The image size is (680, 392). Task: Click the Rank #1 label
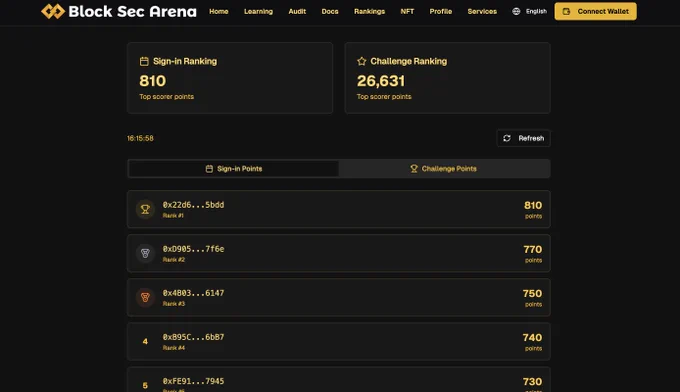[x=173, y=216]
